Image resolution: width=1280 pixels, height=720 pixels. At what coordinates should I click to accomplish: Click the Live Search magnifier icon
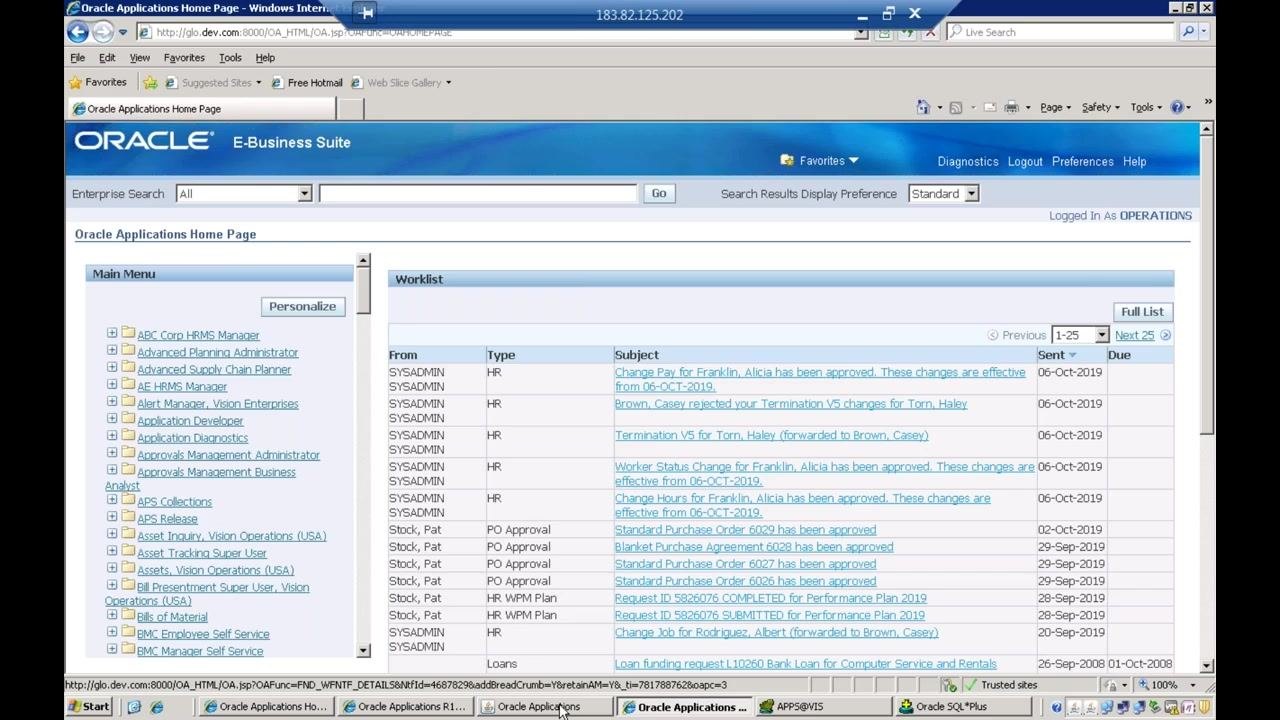tap(1188, 32)
